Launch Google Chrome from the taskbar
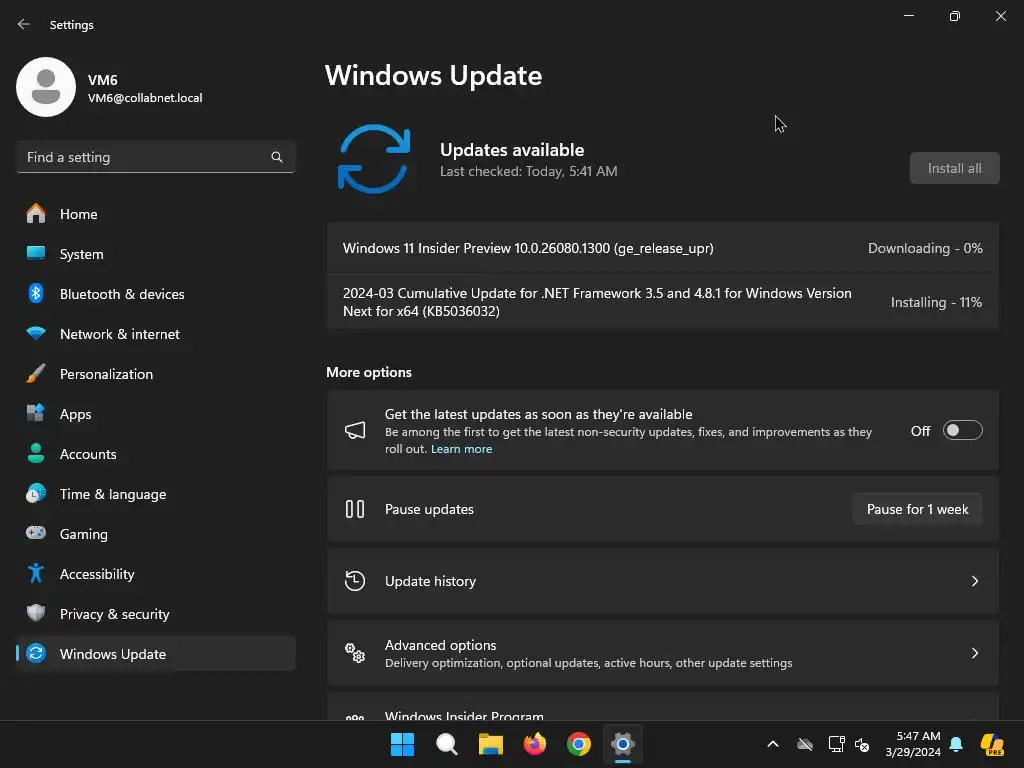This screenshot has width=1024, height=768. tap(579, 744)
